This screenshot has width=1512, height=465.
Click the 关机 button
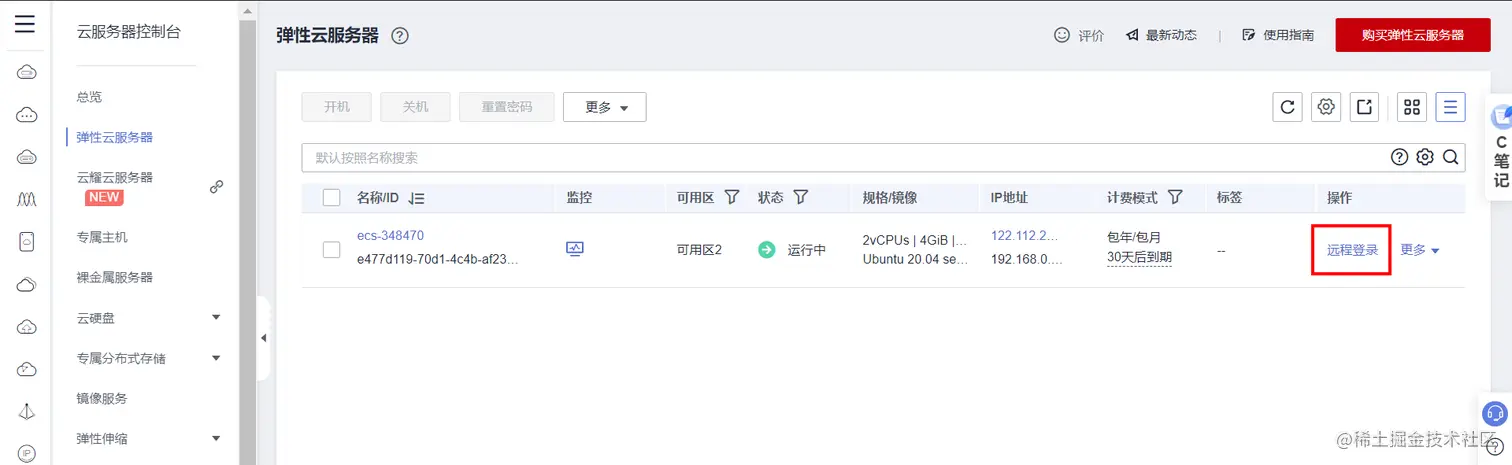[416, 107]
